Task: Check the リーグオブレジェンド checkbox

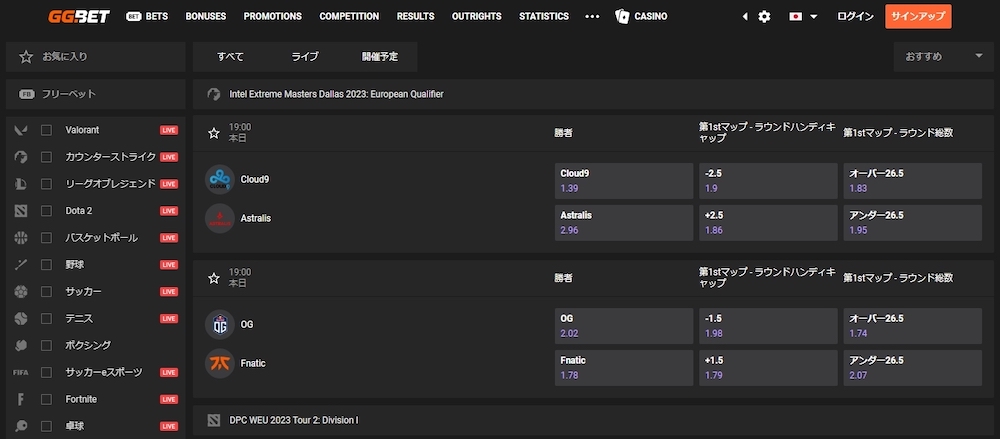Action: 47,184
